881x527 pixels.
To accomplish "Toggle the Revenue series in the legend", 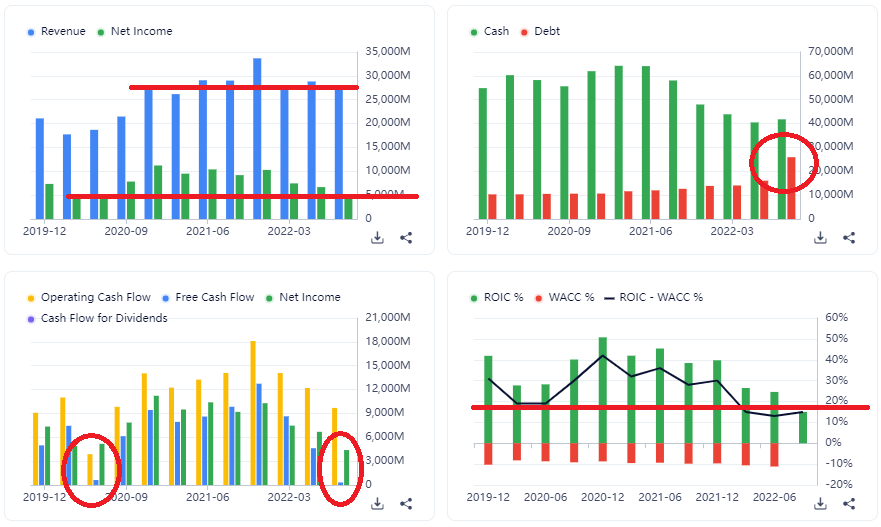I will click(x=62, y=31).
